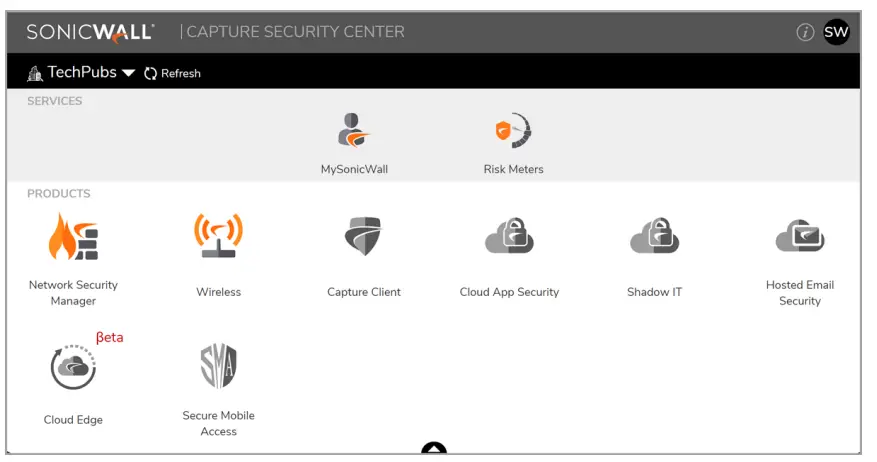Click the Cloud App Security label
Viewport: 877px width, 462px height.
[509, 292]
